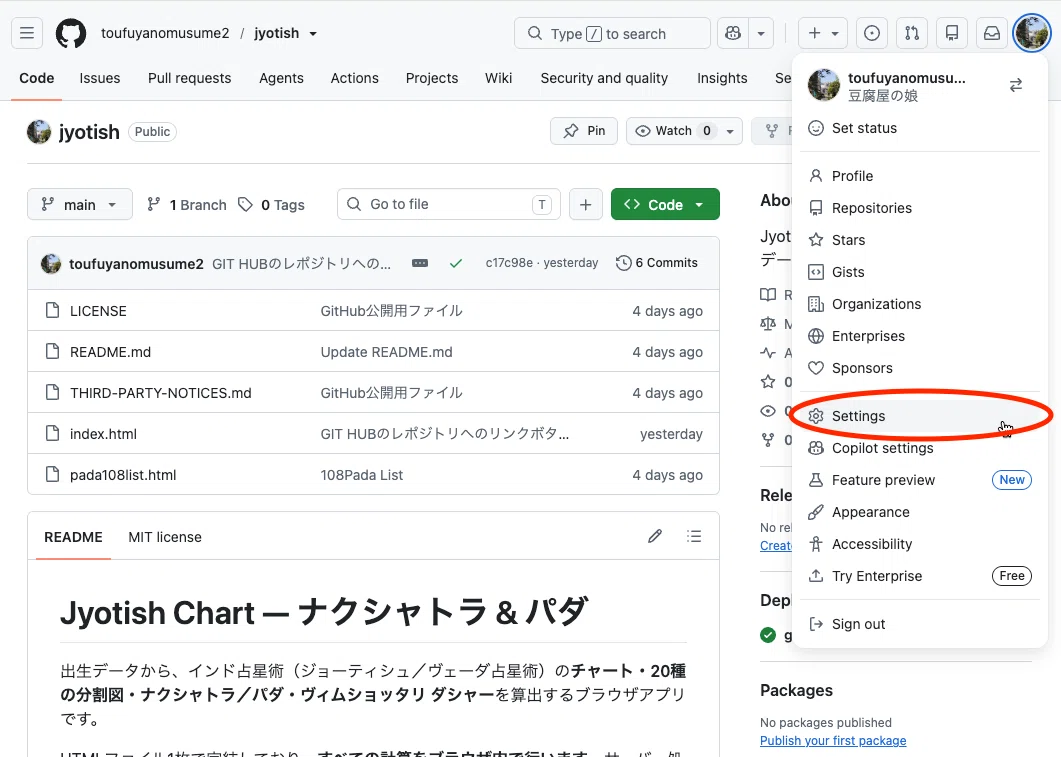Image resolution: width=1061 pixels, height=757 pixels.
Task: Open the Pull requests icon in header
Action: tap(912, 33)
